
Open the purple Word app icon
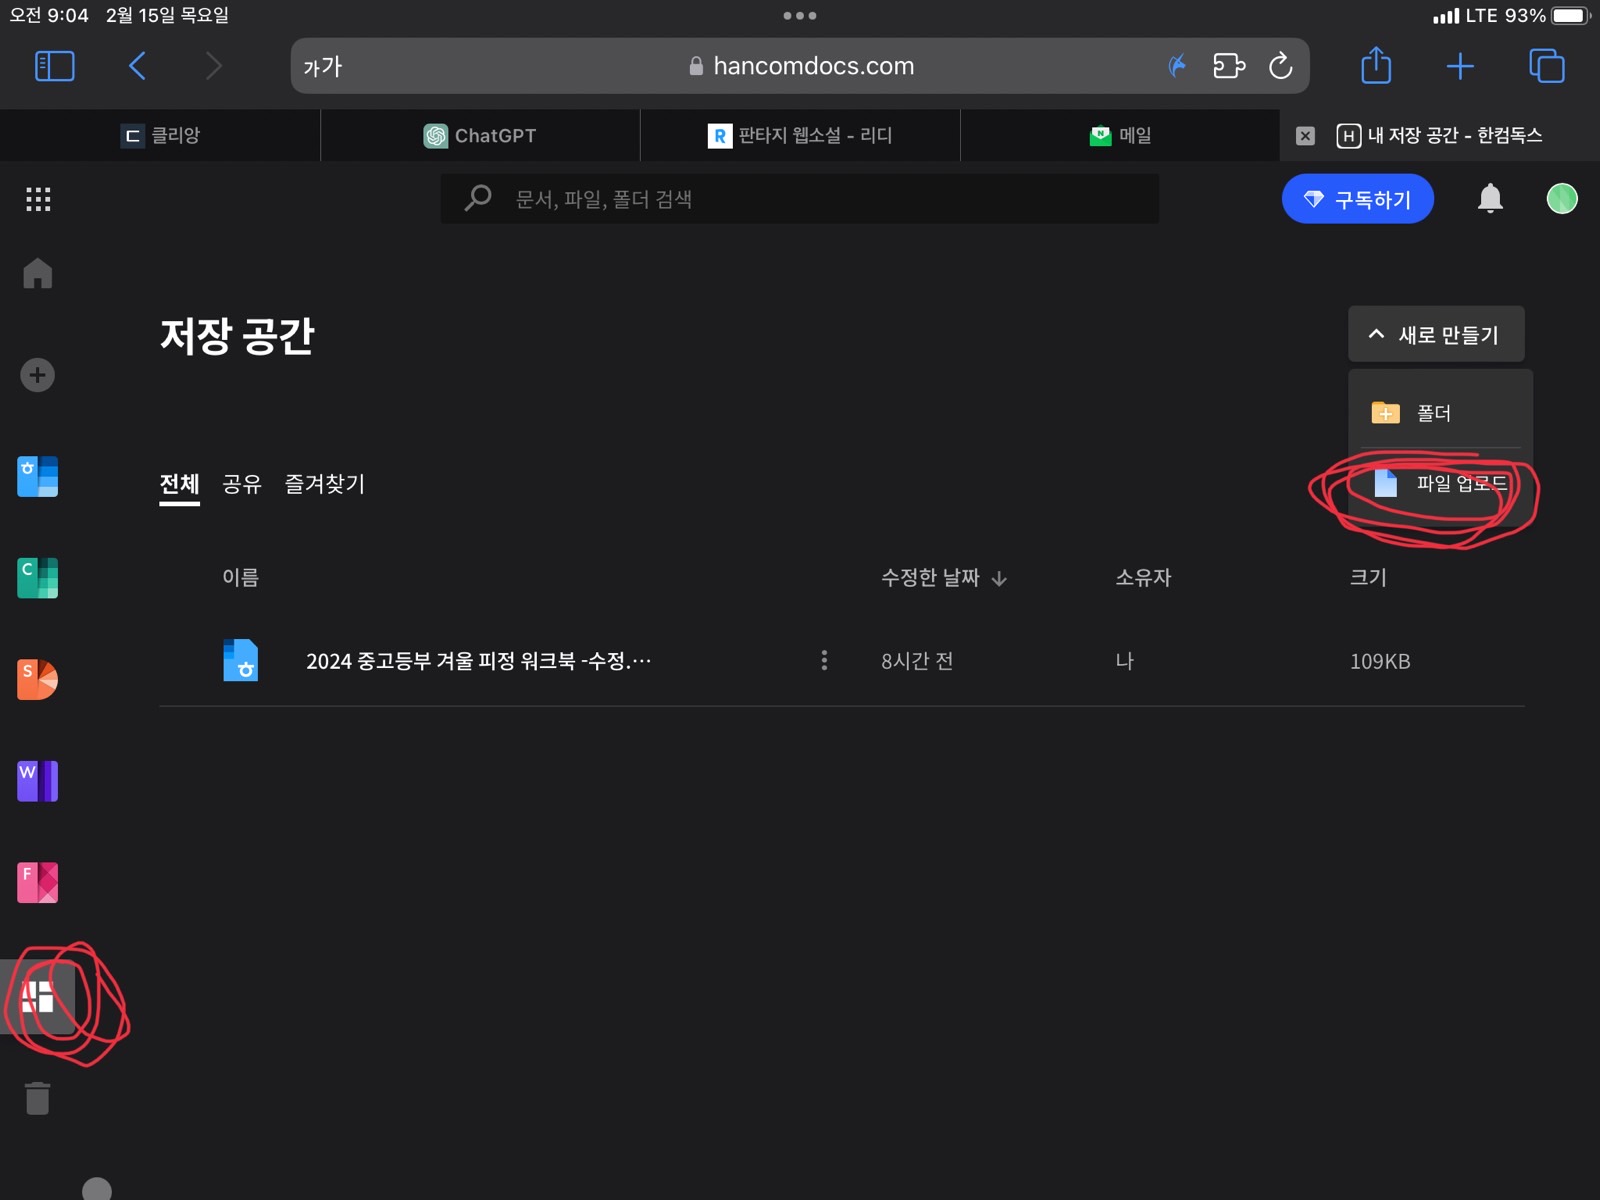[x=37, y=781]
